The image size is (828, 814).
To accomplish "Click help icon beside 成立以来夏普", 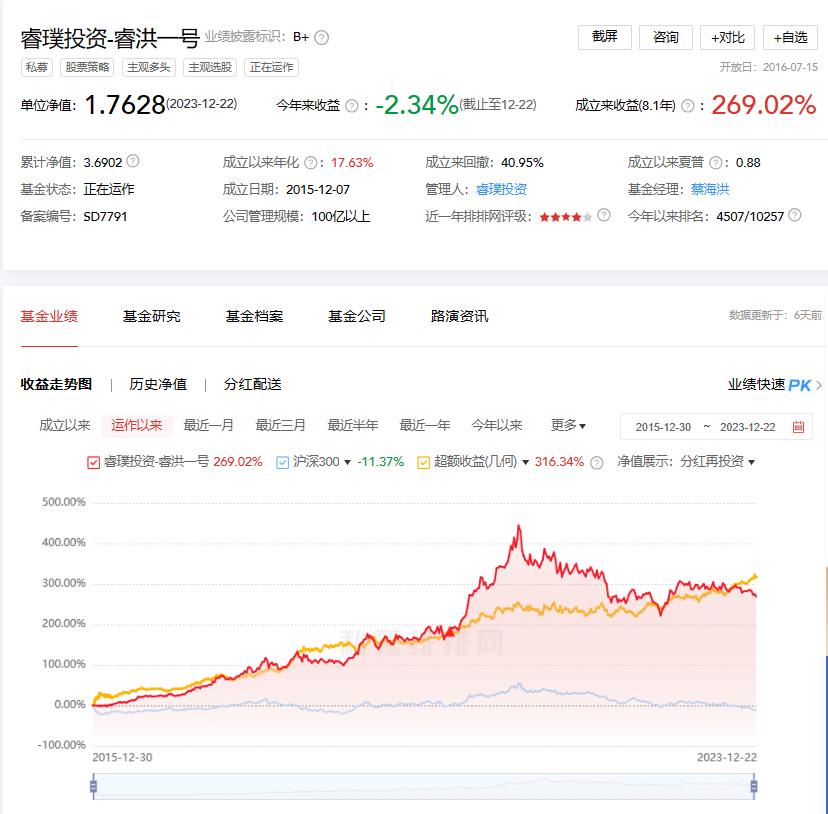I will 715,163.
